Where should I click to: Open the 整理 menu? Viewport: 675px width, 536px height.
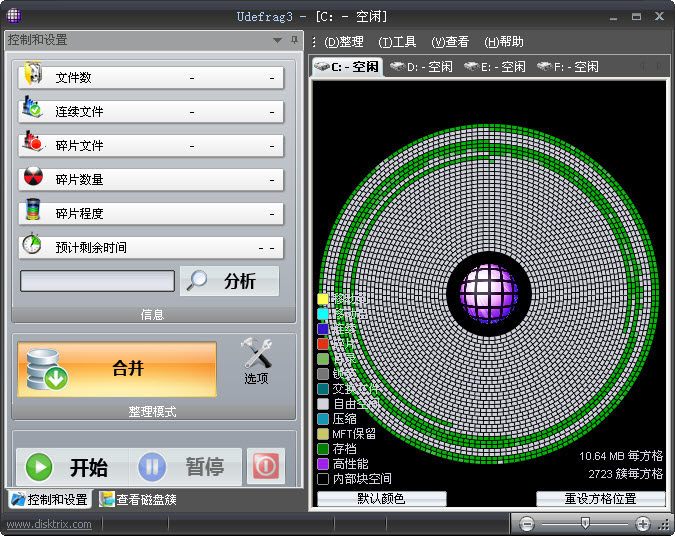tap(344, 42)
